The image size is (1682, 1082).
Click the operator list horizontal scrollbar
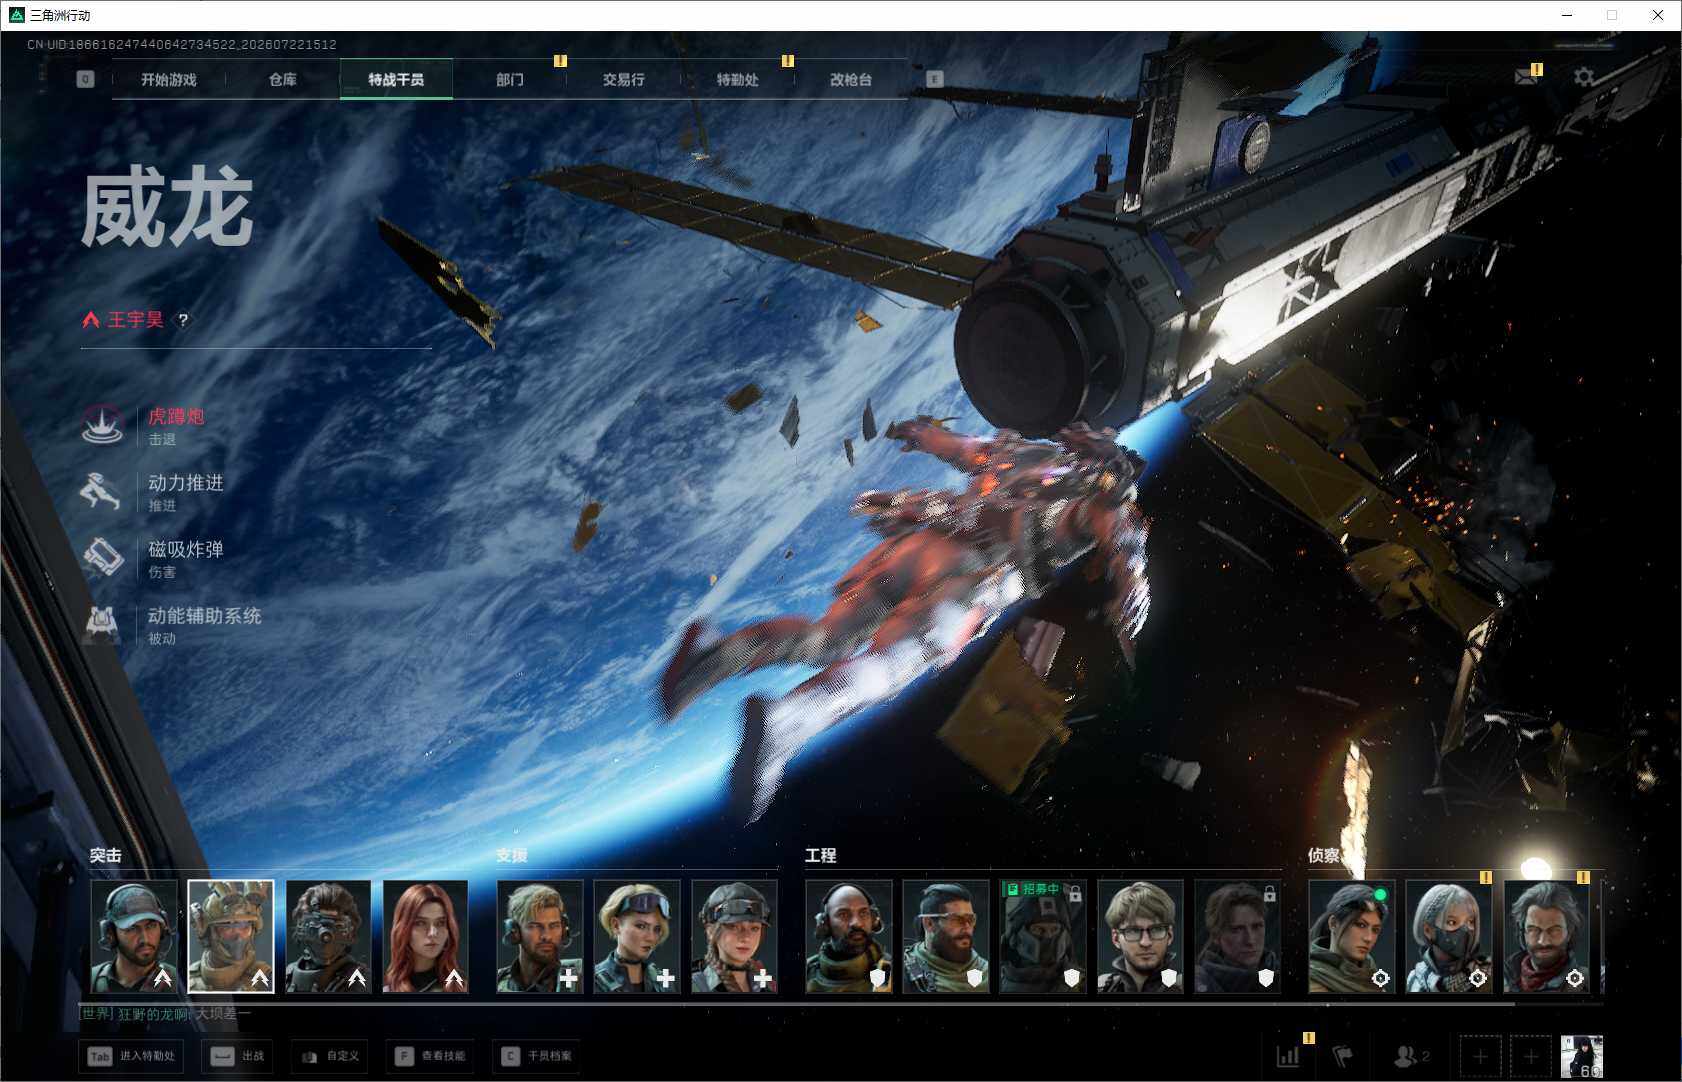[796, 1002]
